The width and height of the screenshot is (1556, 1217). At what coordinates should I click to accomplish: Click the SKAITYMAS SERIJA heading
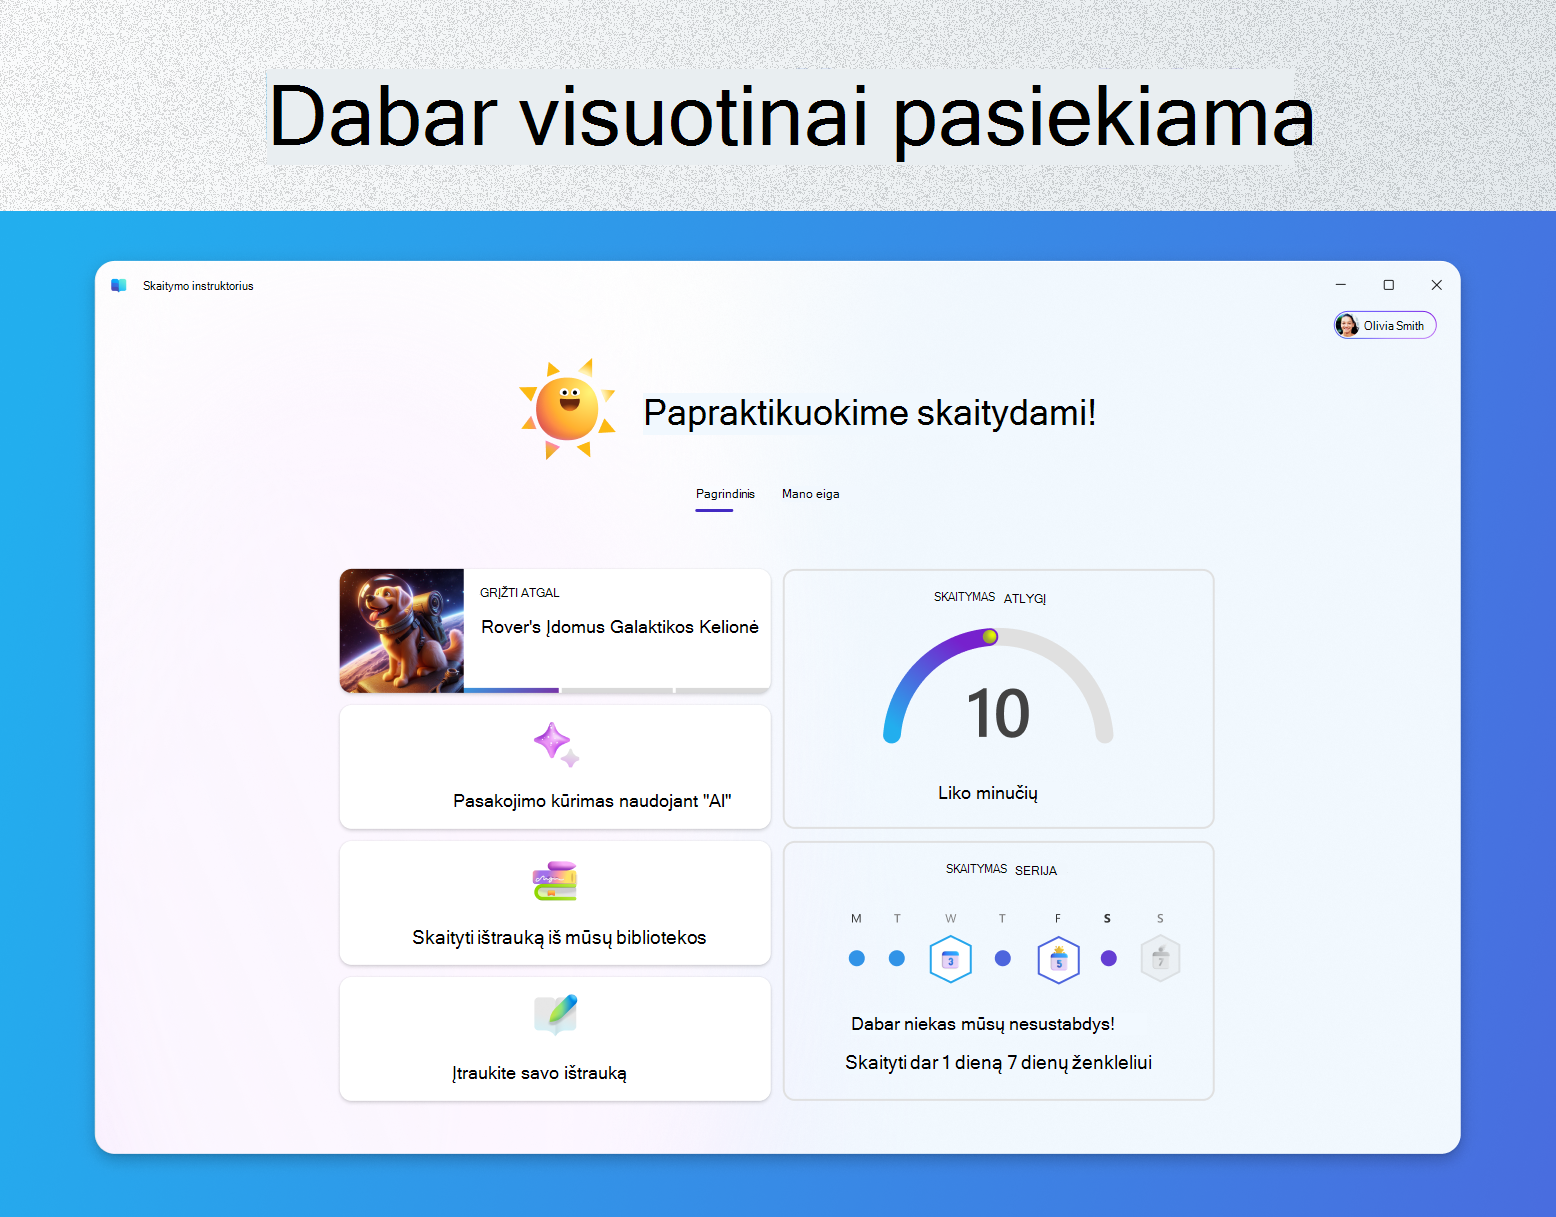click(x=1001, y=870)
